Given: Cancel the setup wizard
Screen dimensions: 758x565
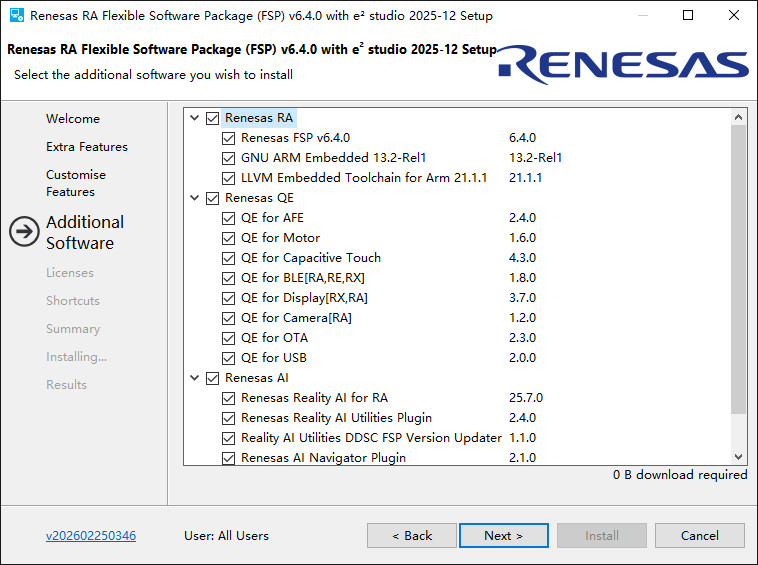Looking at the screenshot, I should click(x=700, y=536).
